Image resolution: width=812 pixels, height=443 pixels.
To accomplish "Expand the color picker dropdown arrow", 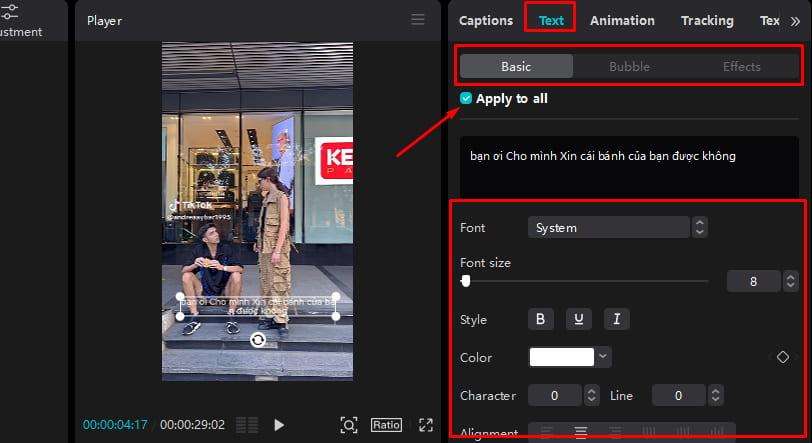I will pyautogui.click(x=603, y=356).
